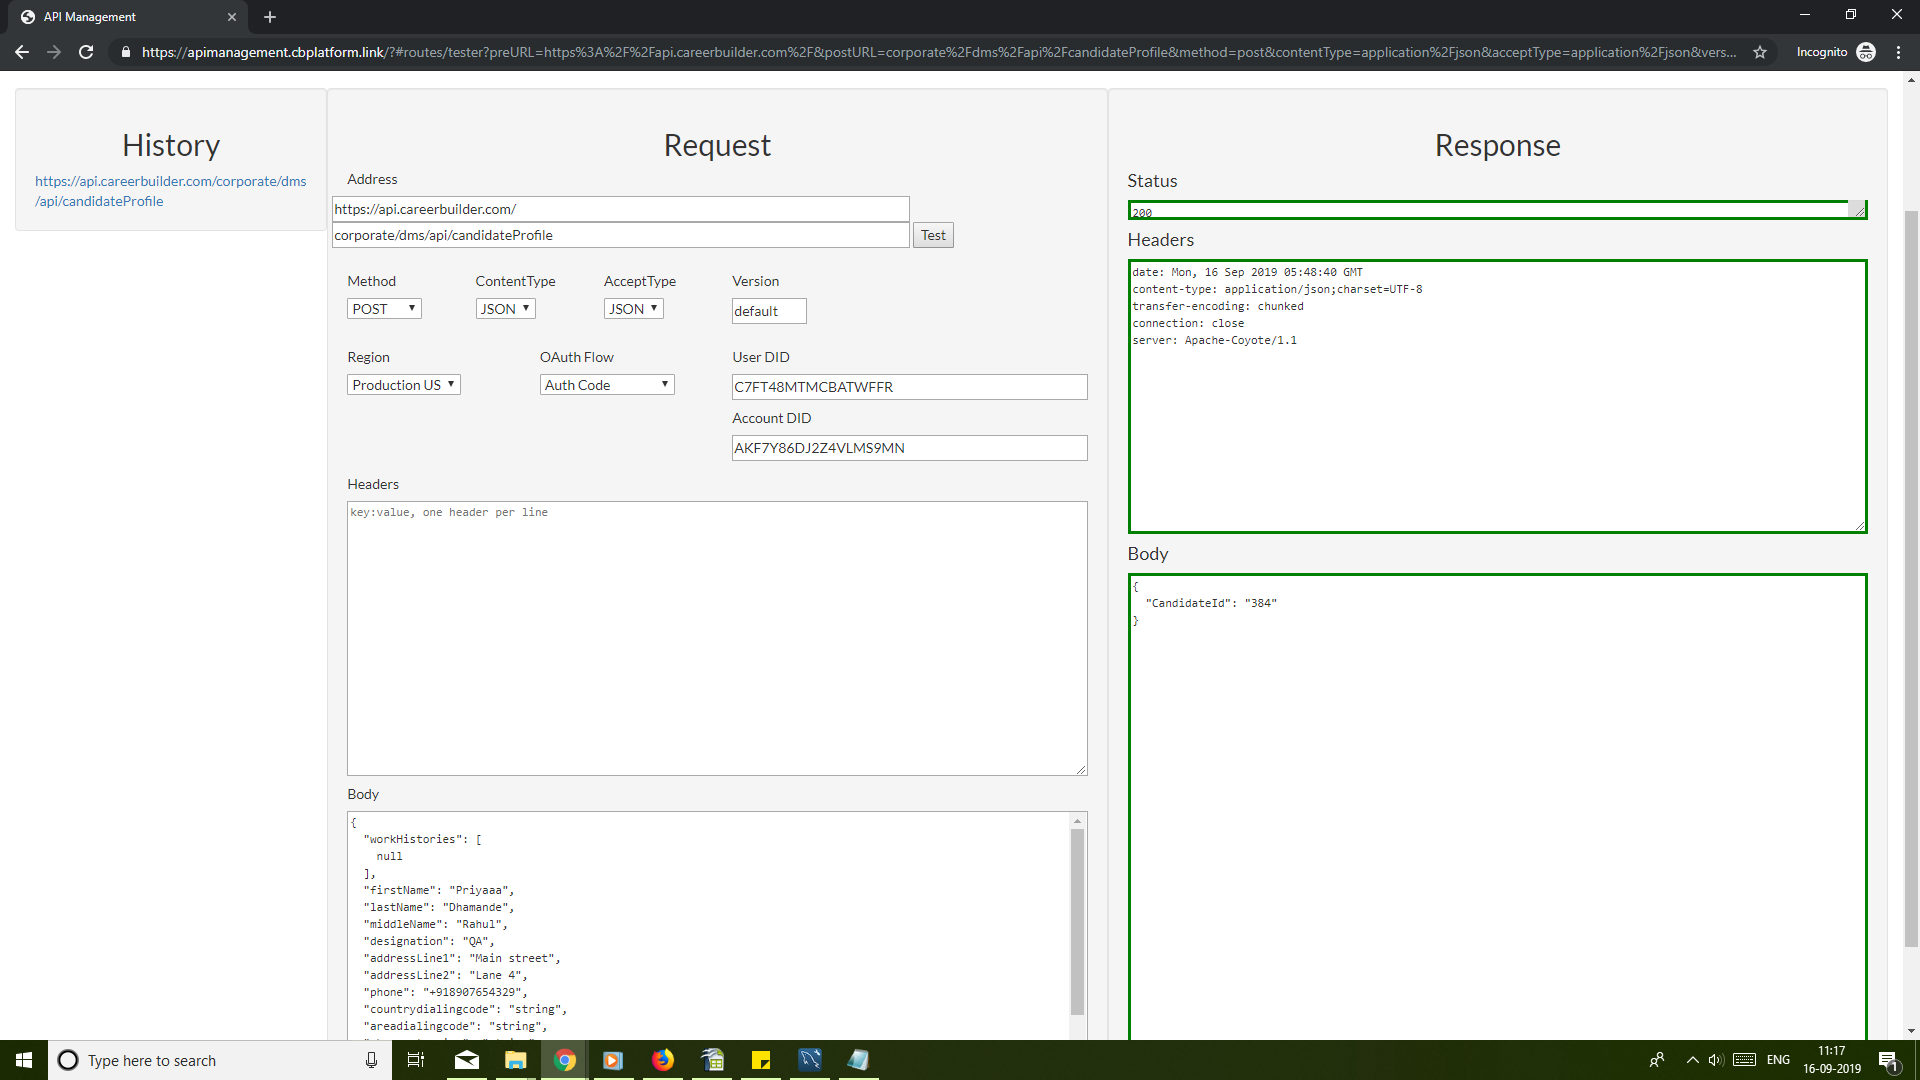Click the request Body scrollbar thumb
1920x1080 pixels.
1077,920
